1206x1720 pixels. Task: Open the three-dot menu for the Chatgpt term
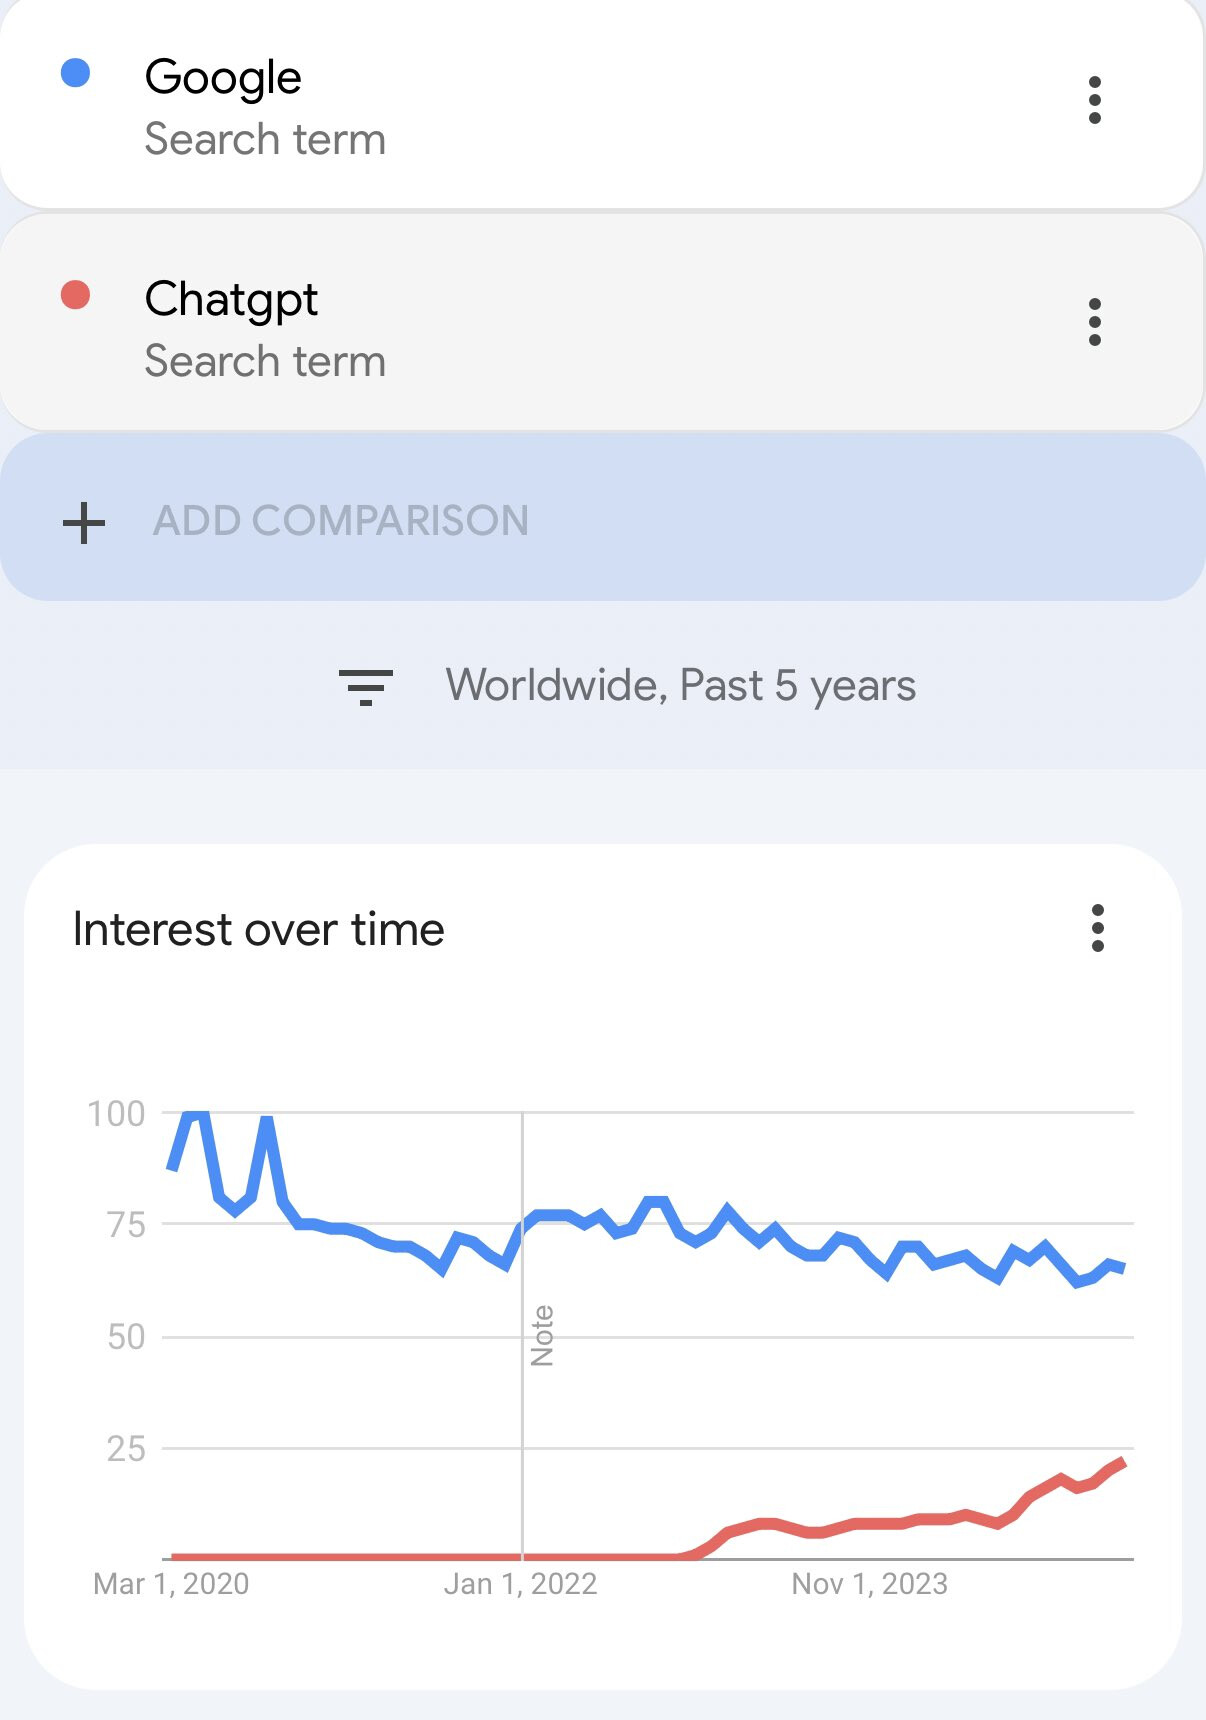pos(1095,322)
